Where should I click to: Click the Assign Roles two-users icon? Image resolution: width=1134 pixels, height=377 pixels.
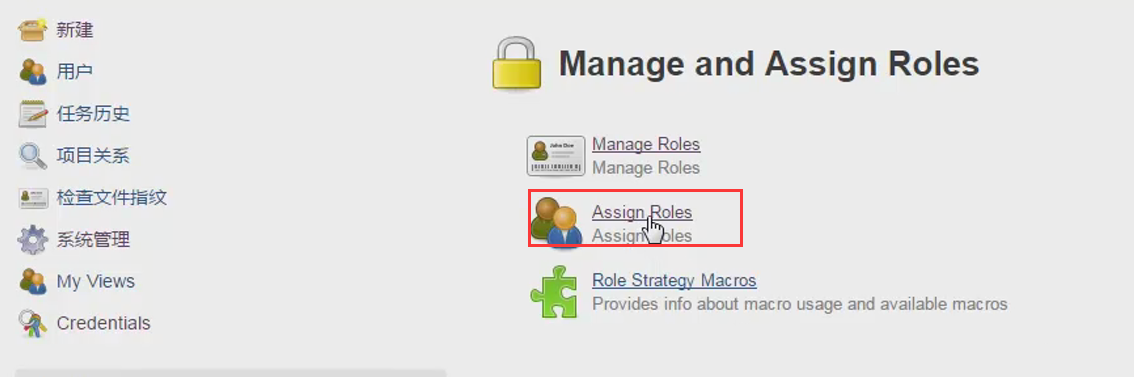coord(557,222)
